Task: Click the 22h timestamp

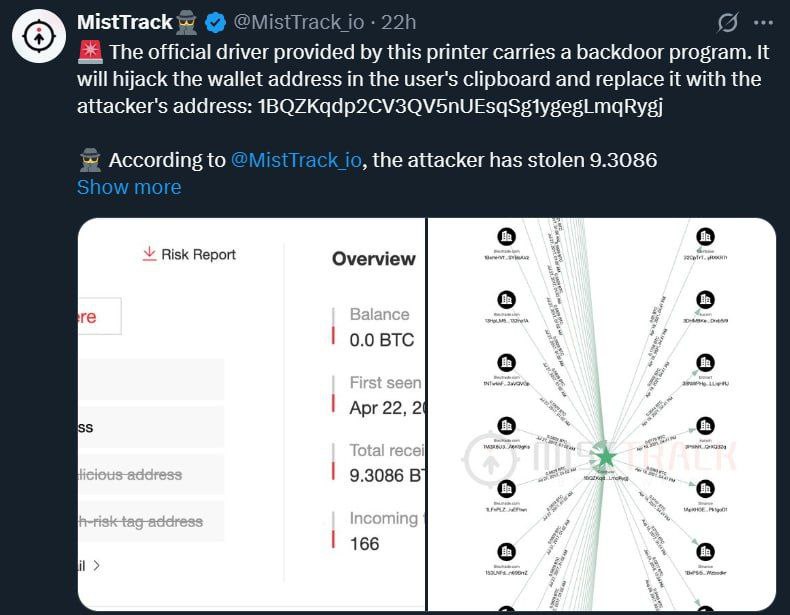Action: [398, 23]
